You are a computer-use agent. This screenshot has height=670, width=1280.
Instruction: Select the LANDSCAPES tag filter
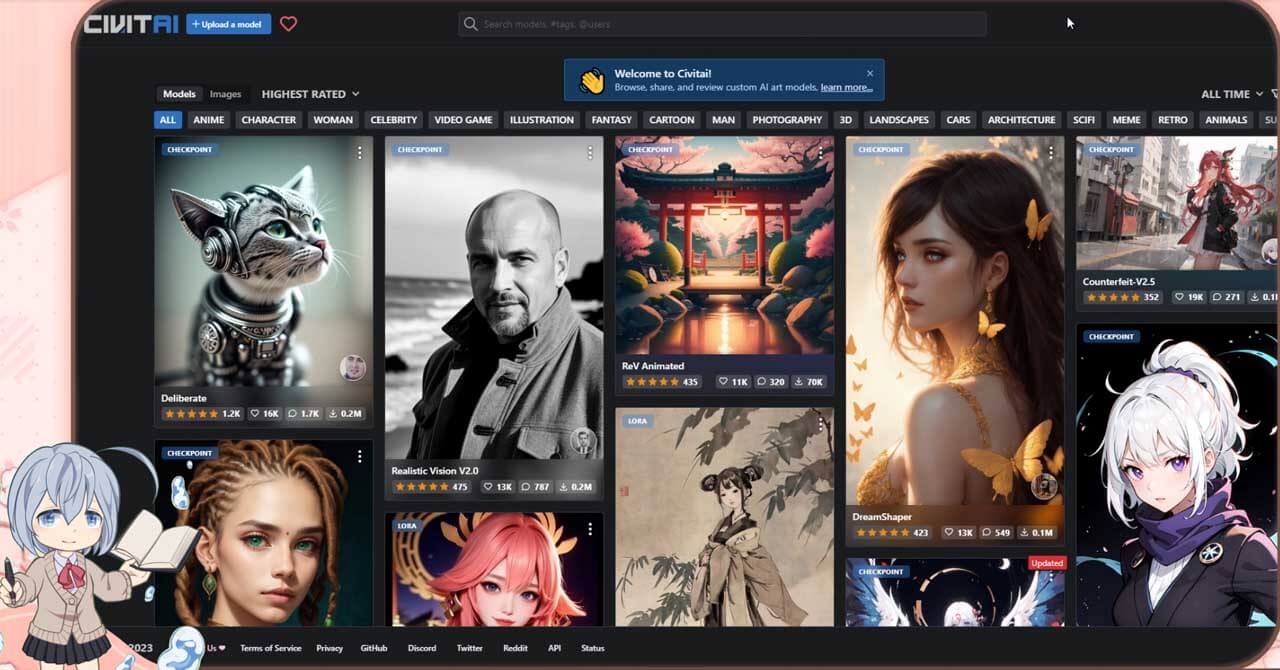coord(898,120)
